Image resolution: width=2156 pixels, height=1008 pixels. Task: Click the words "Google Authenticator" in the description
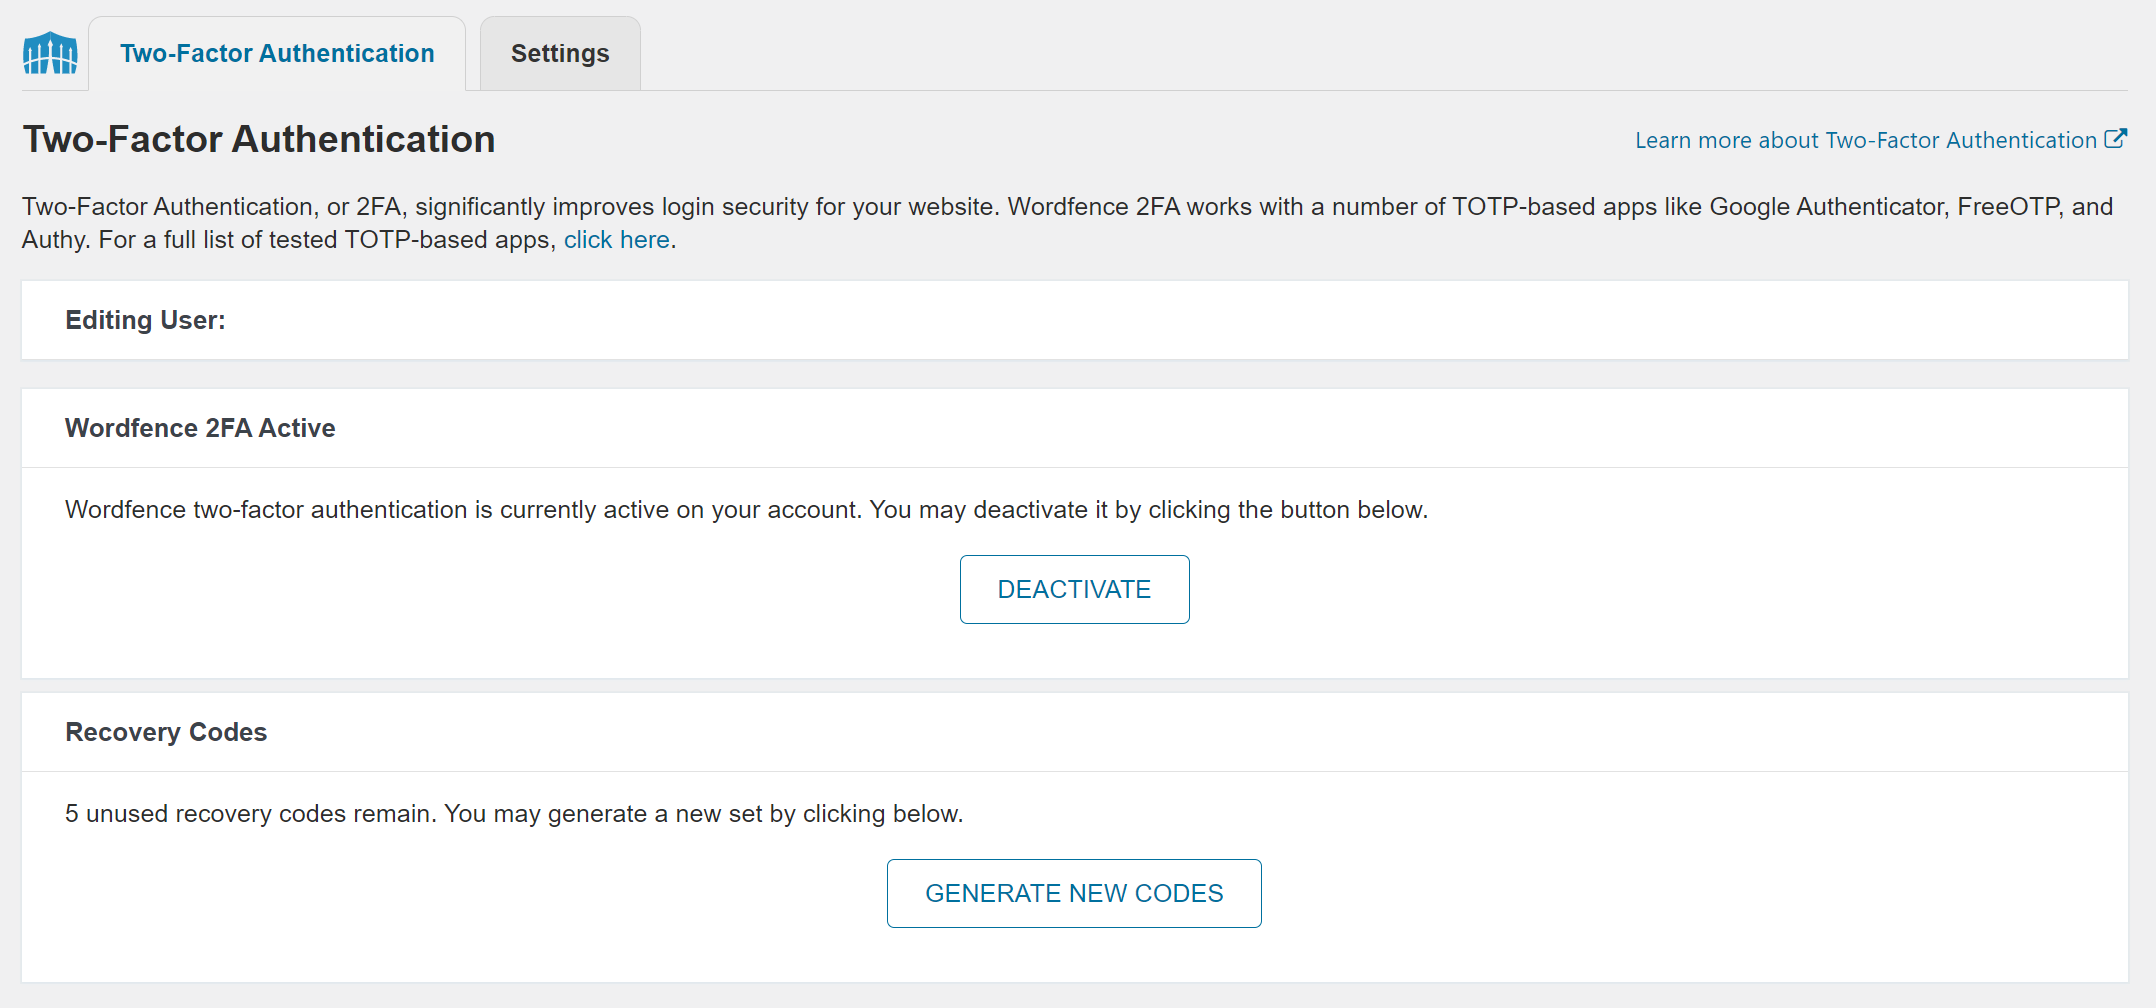1827,207
